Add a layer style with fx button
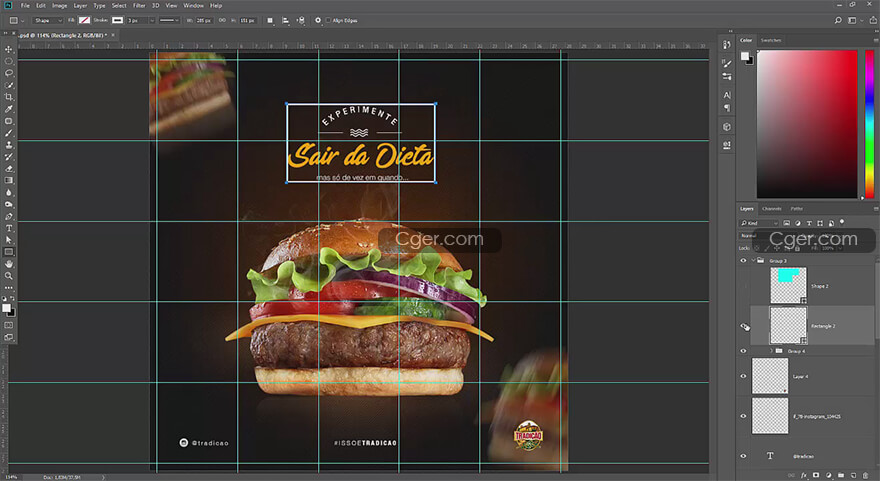This screenshot has height=481, width=880. (804, 475)
